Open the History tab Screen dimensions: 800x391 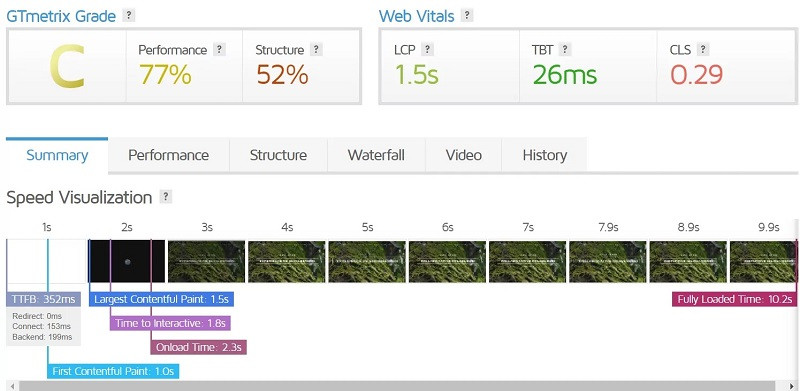tap(544, 155)
